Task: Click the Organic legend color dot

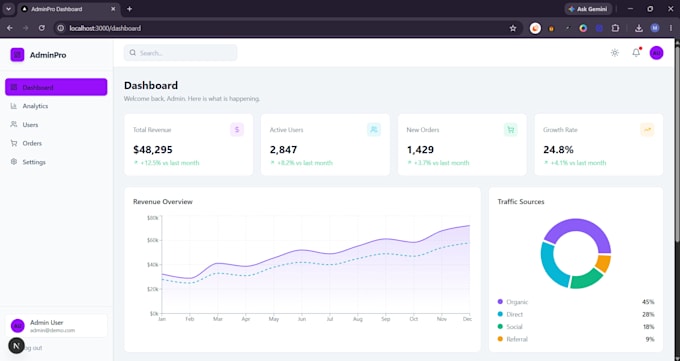Action: 500,302
